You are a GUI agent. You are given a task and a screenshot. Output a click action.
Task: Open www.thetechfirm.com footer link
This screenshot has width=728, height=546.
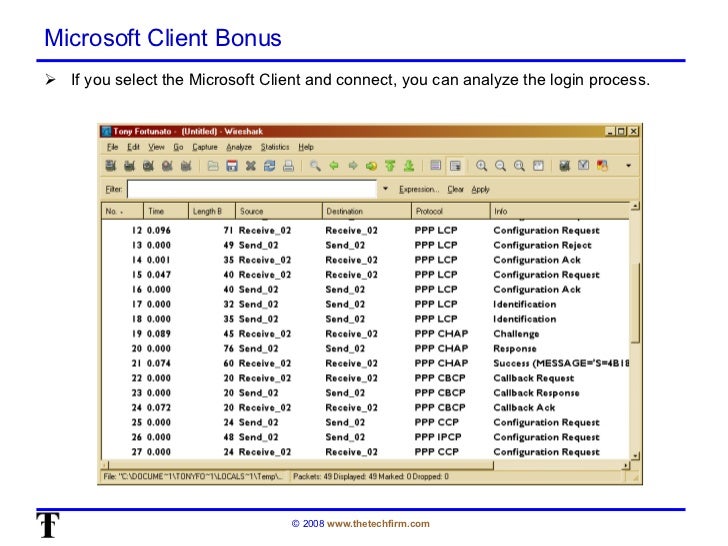378,524
